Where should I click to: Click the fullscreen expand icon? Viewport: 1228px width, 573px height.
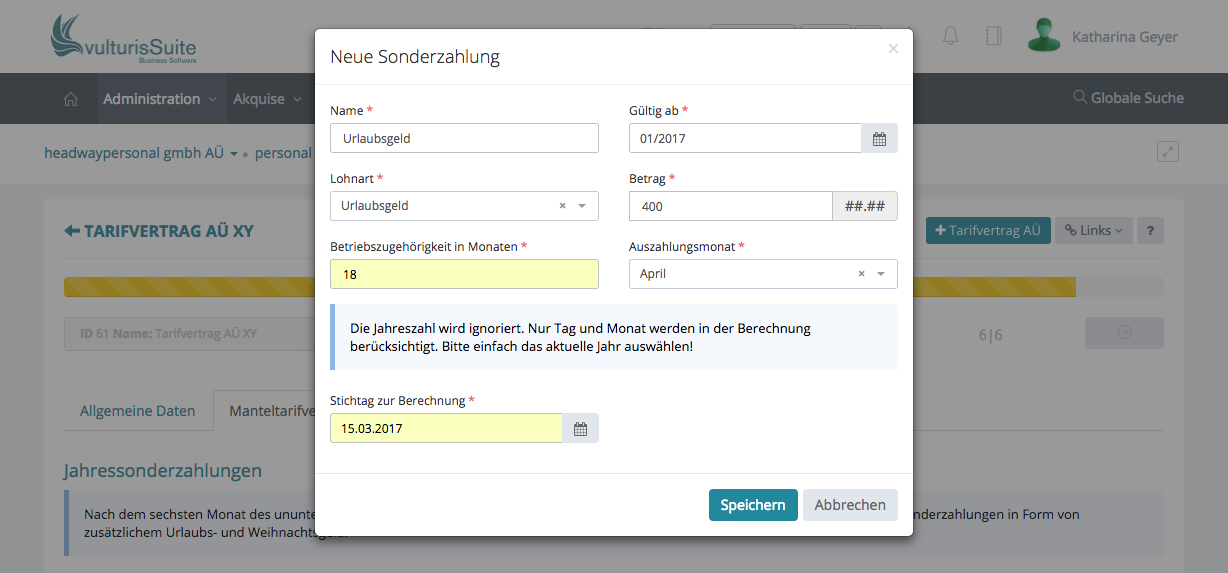[1167, 152]
